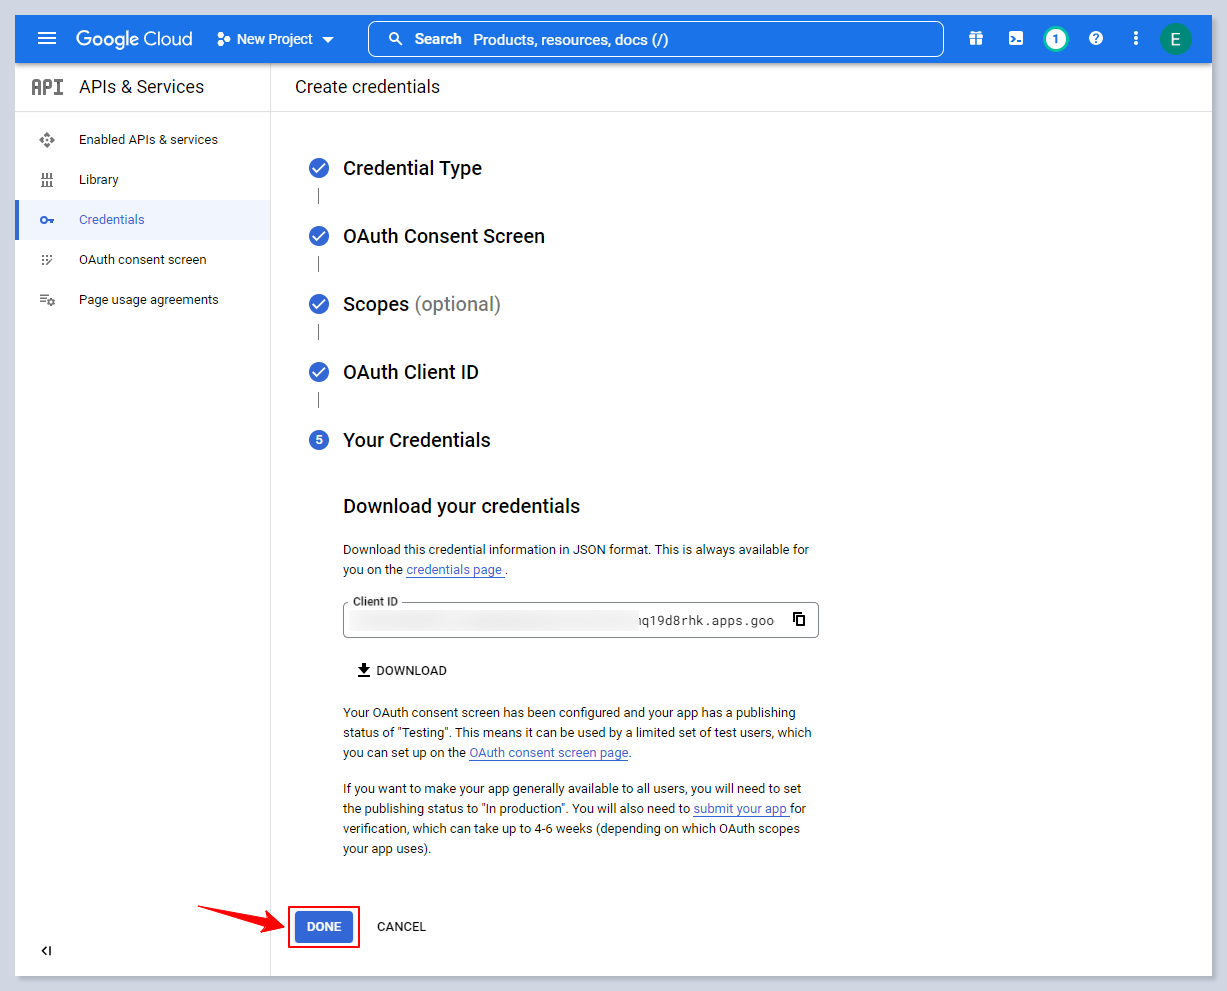Click the API logo icon in sidebar
Image resolution: width=1227 pixels, height=991 pixels.
coord(47,87)
